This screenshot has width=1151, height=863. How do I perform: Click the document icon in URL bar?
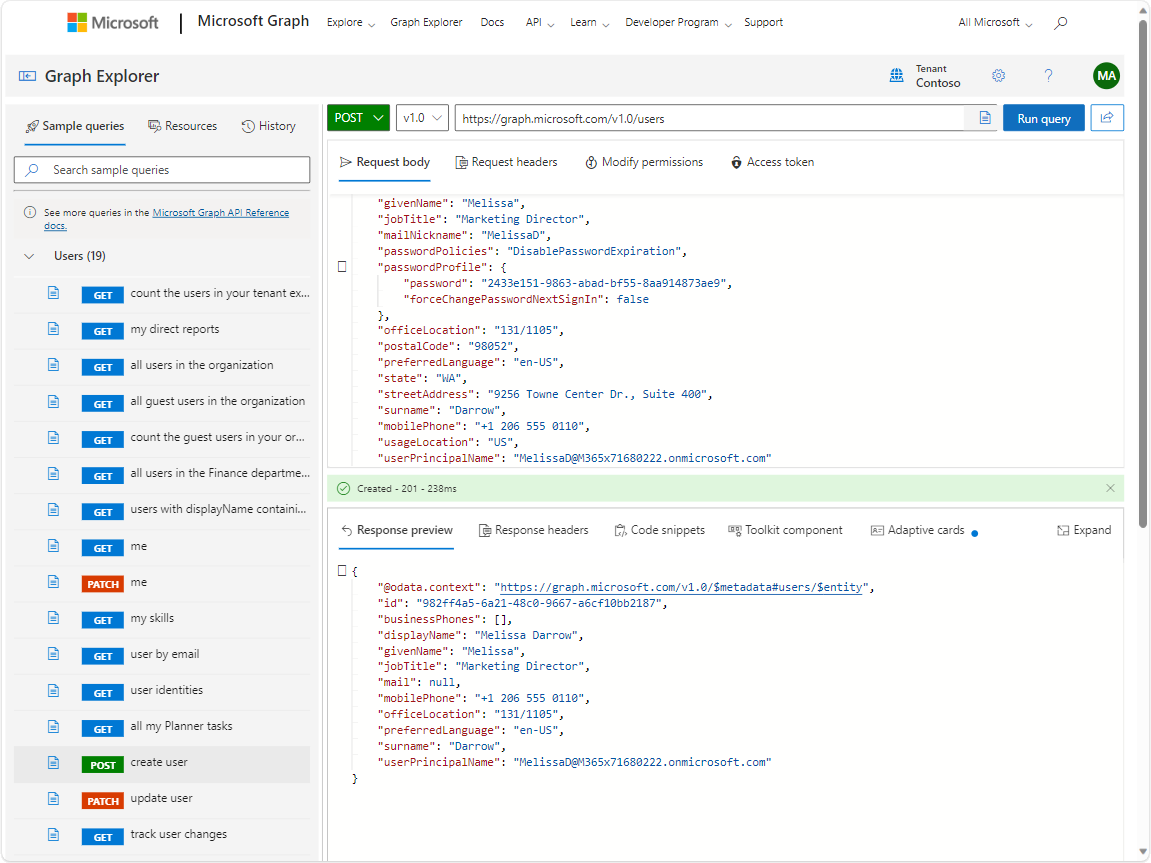point(985,118)
